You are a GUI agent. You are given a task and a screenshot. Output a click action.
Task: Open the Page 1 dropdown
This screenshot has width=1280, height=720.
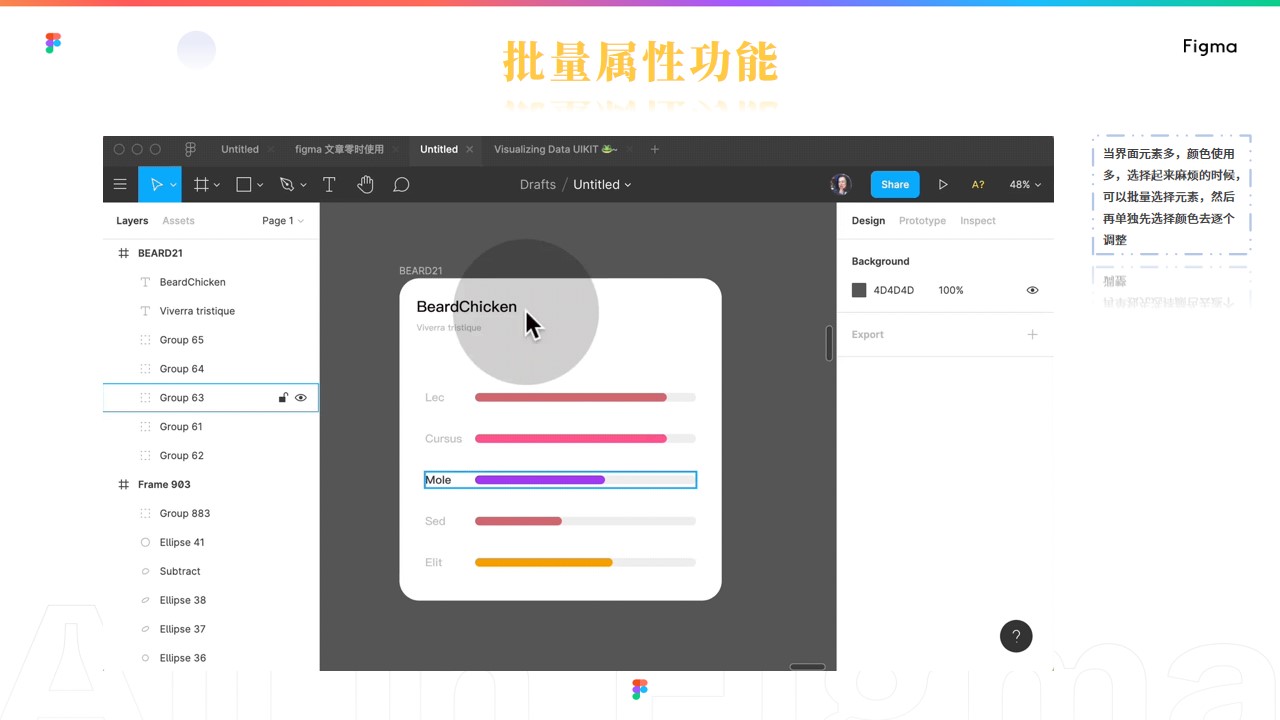pyautogui.click(x=283, y=221)
